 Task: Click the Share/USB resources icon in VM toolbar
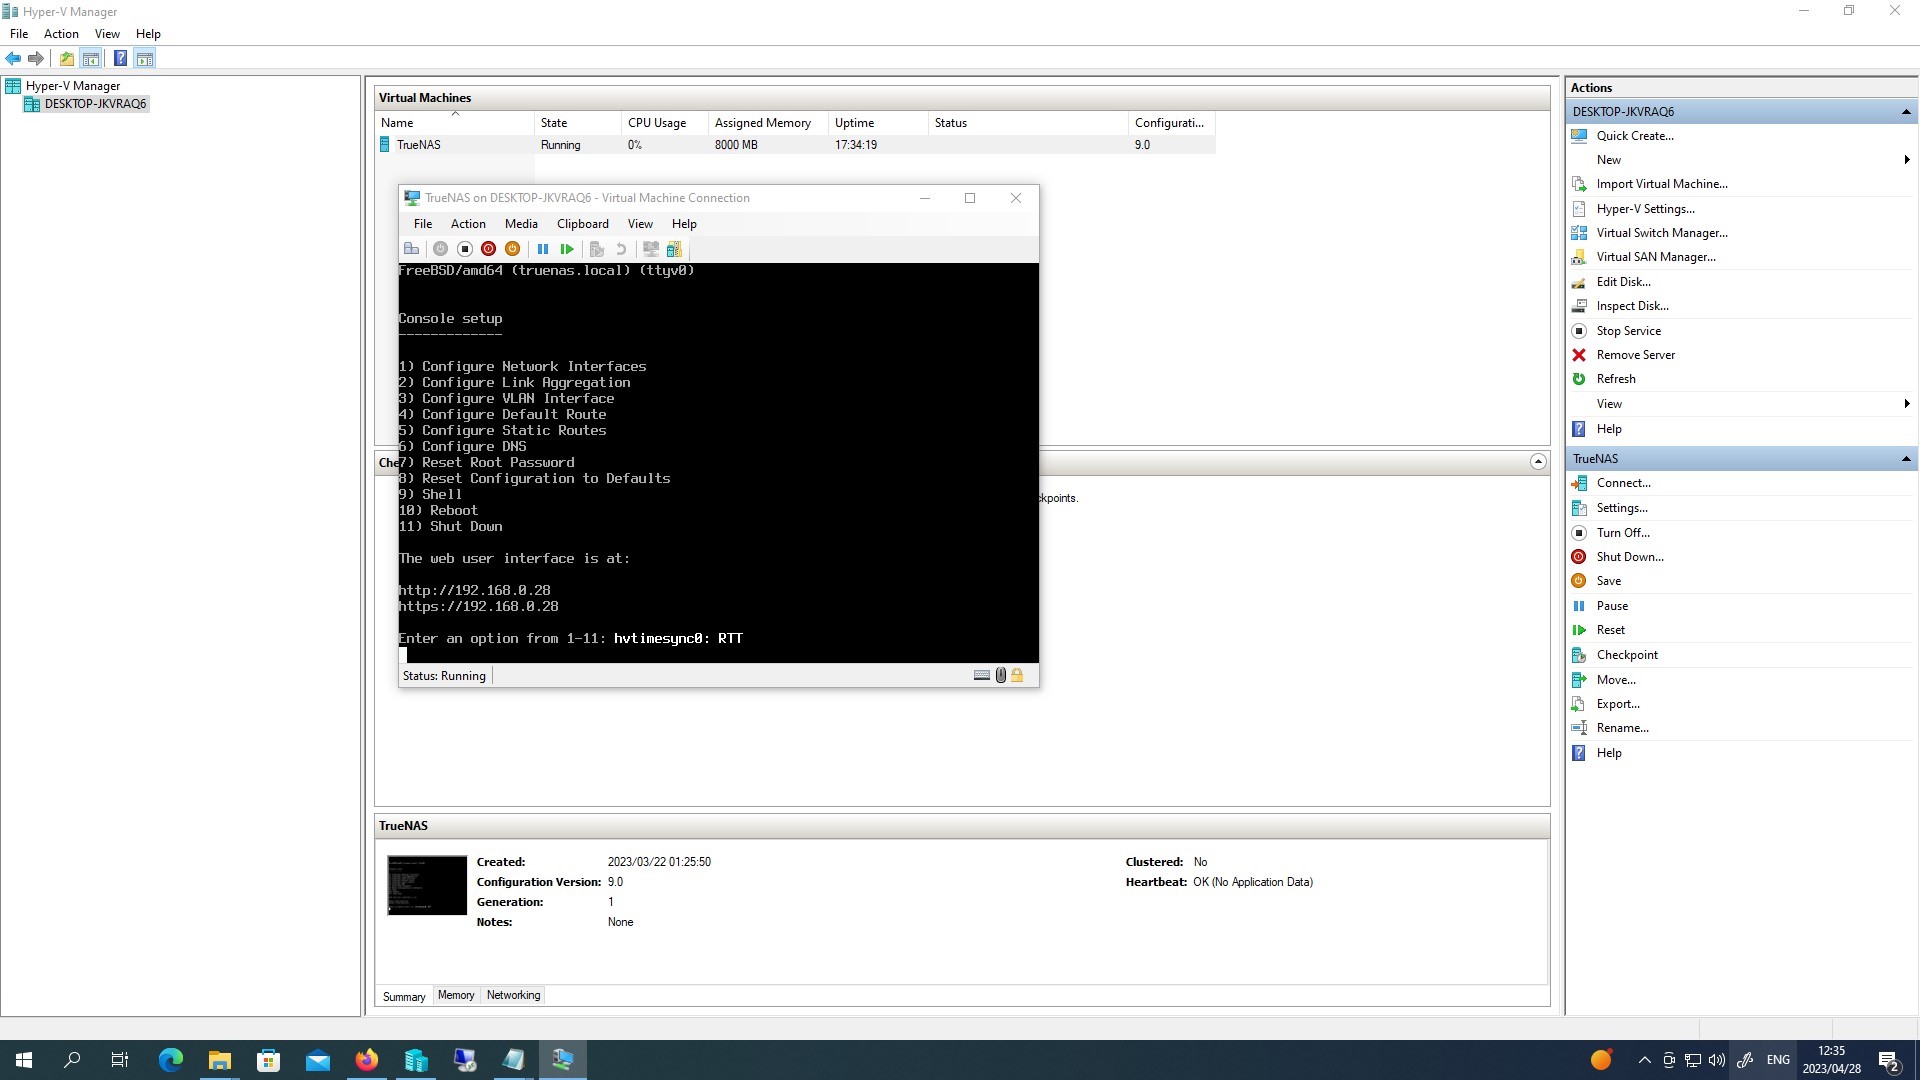click(x=674, y=249)
